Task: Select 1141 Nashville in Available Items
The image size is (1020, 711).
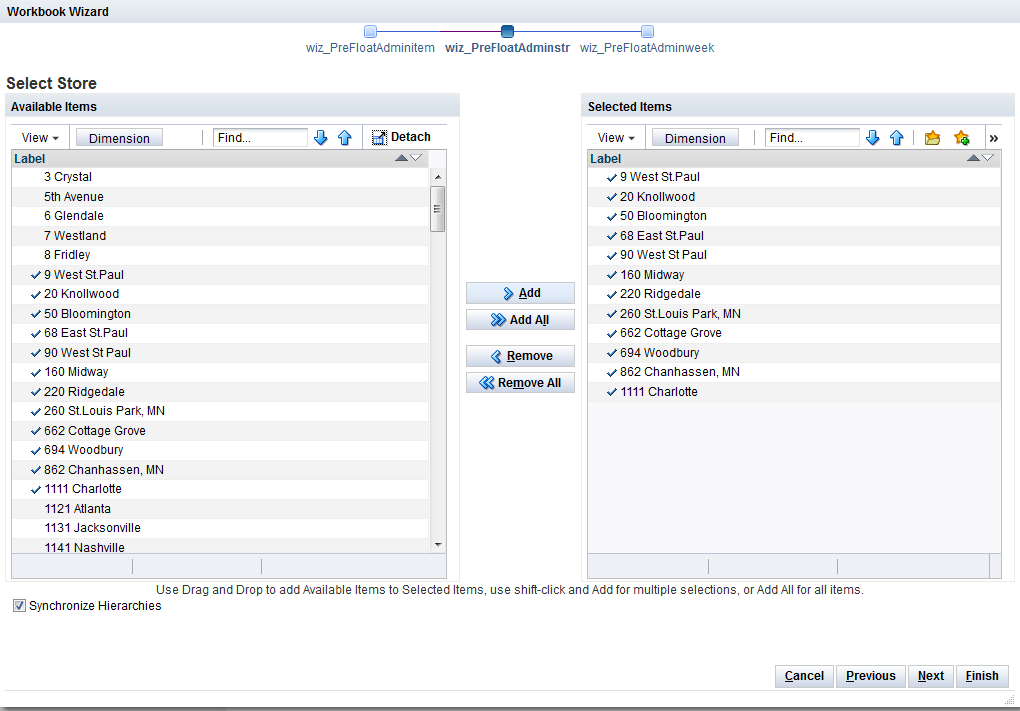Action: [220, 546]
